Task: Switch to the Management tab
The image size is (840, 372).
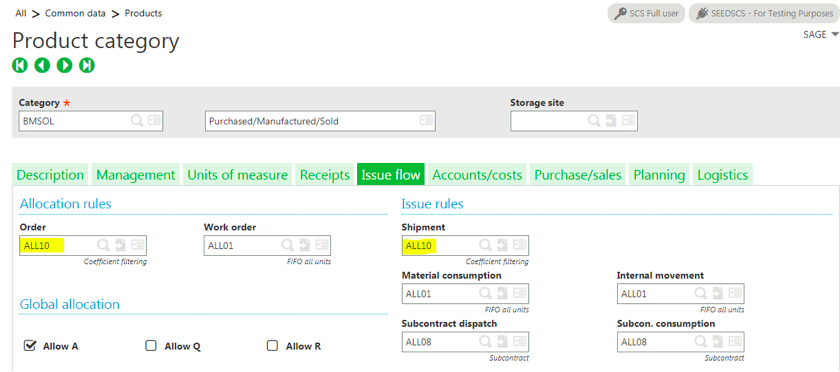Action: [136, 175]
